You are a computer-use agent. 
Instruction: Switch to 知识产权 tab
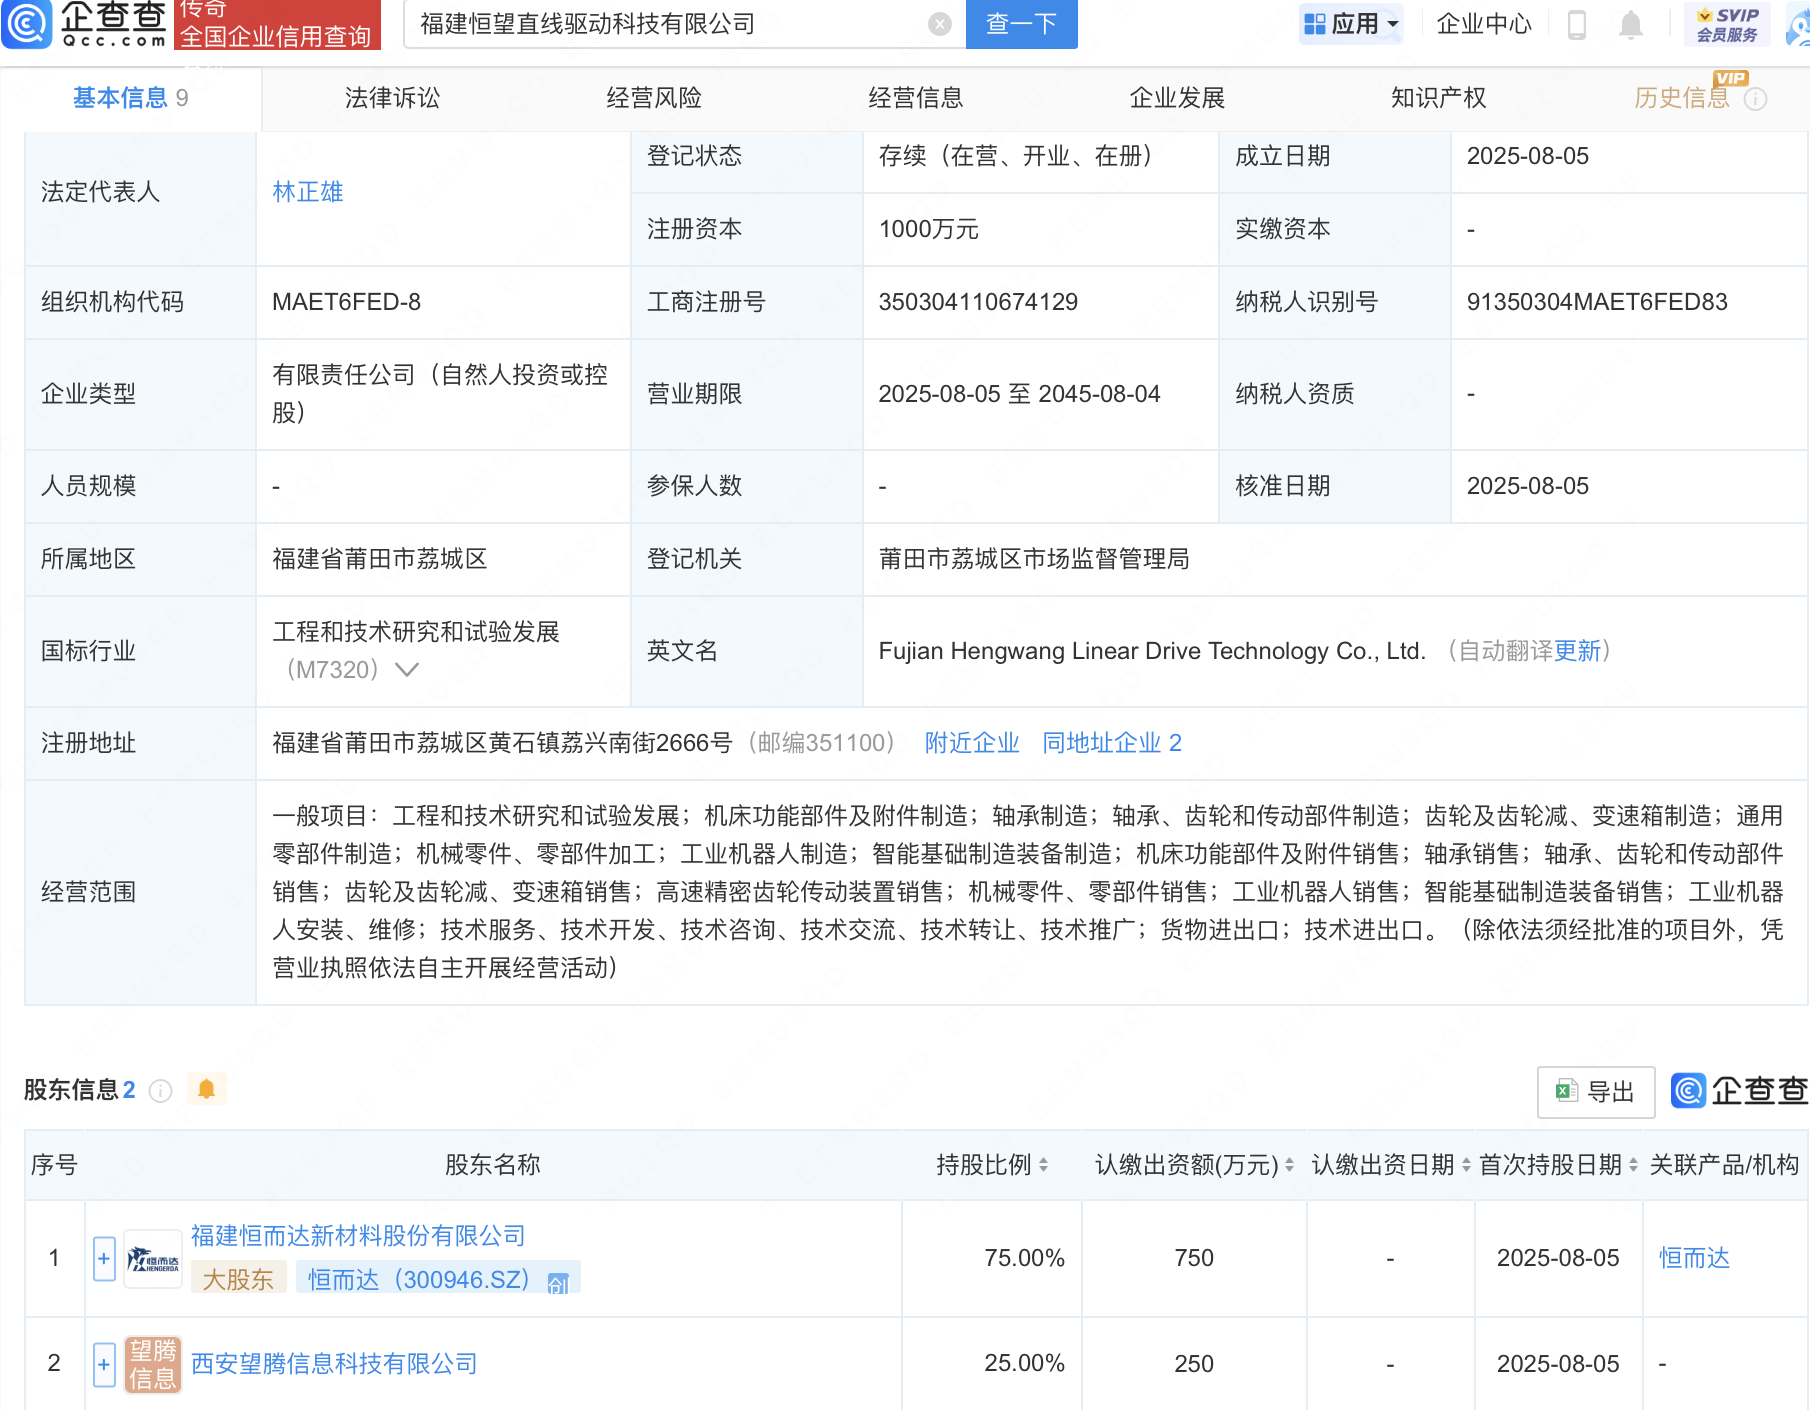click(x=1439, y=98)
